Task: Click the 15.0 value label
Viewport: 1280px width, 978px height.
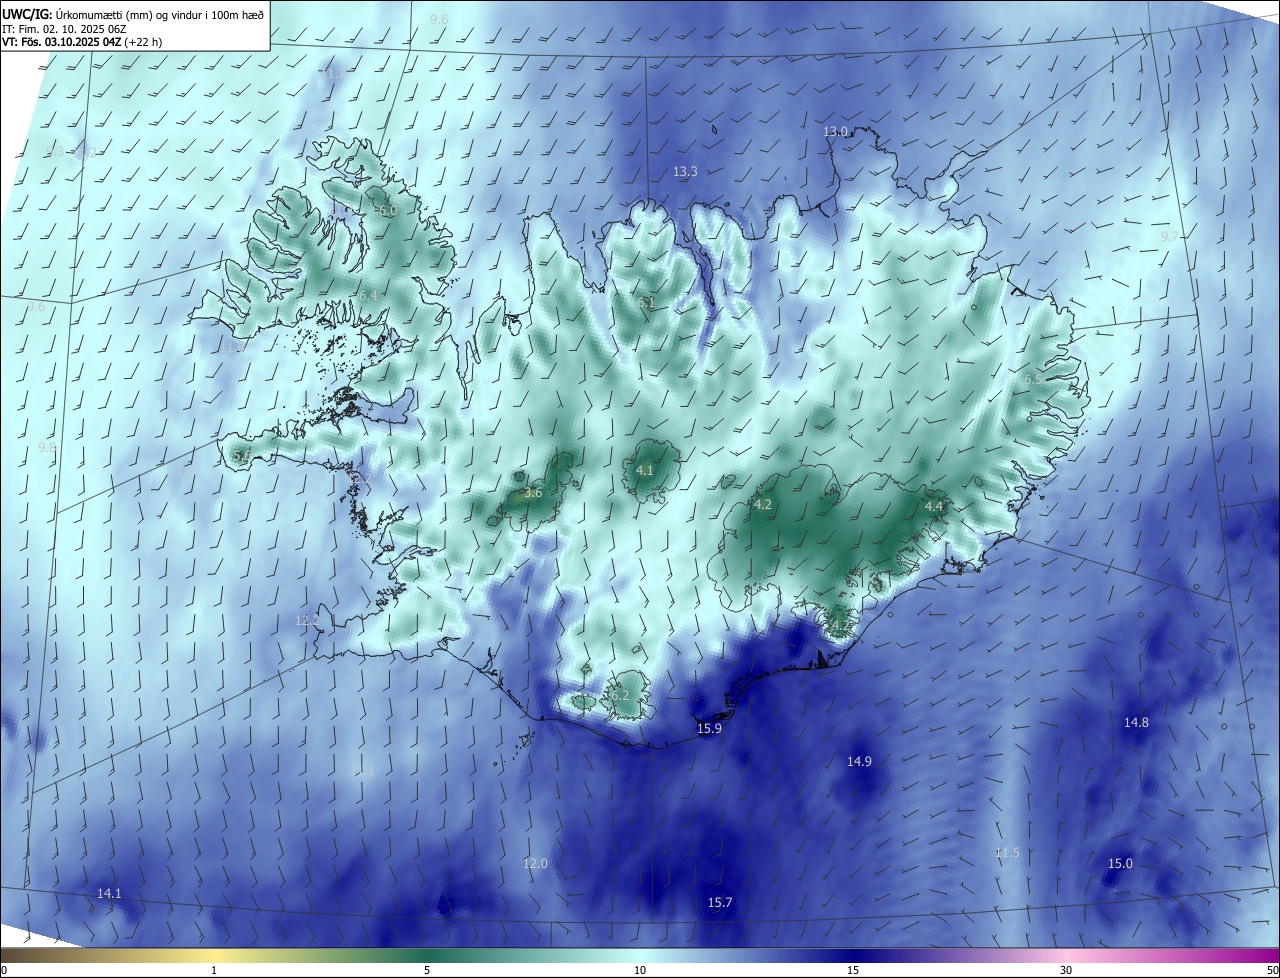Action: click(1120, 864)
